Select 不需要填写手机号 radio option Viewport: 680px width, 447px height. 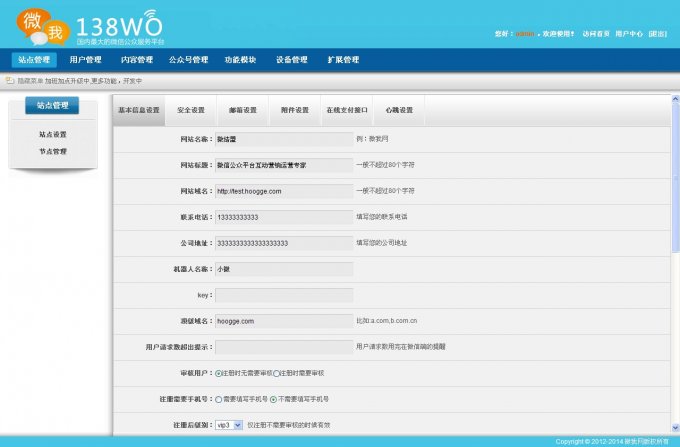tap(273, 399)
